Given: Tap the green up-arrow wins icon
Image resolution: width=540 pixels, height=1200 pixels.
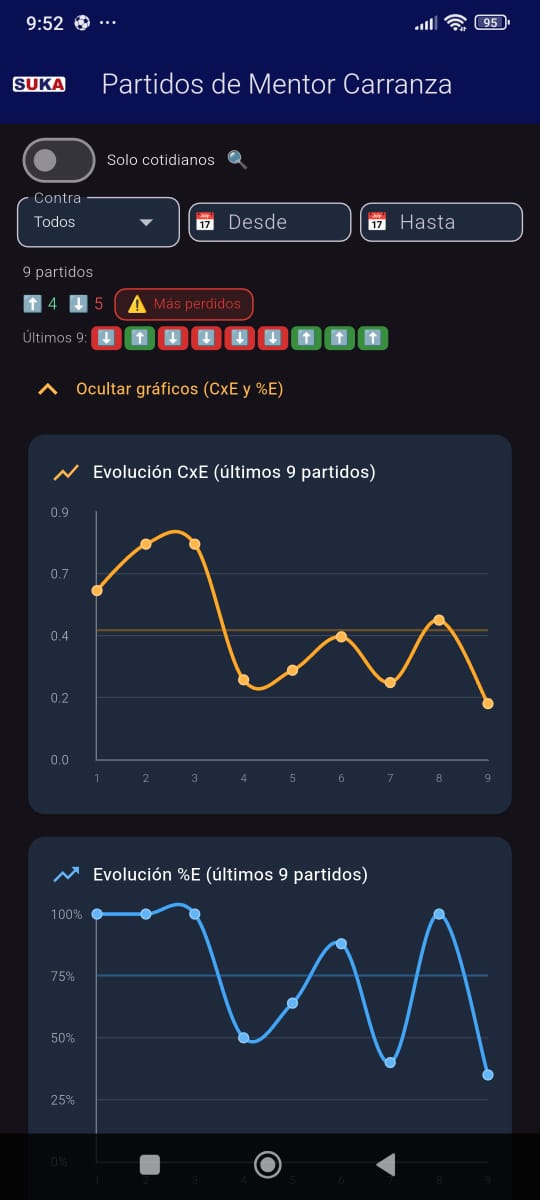Looking at the screenshot, I should pos(32,303).
